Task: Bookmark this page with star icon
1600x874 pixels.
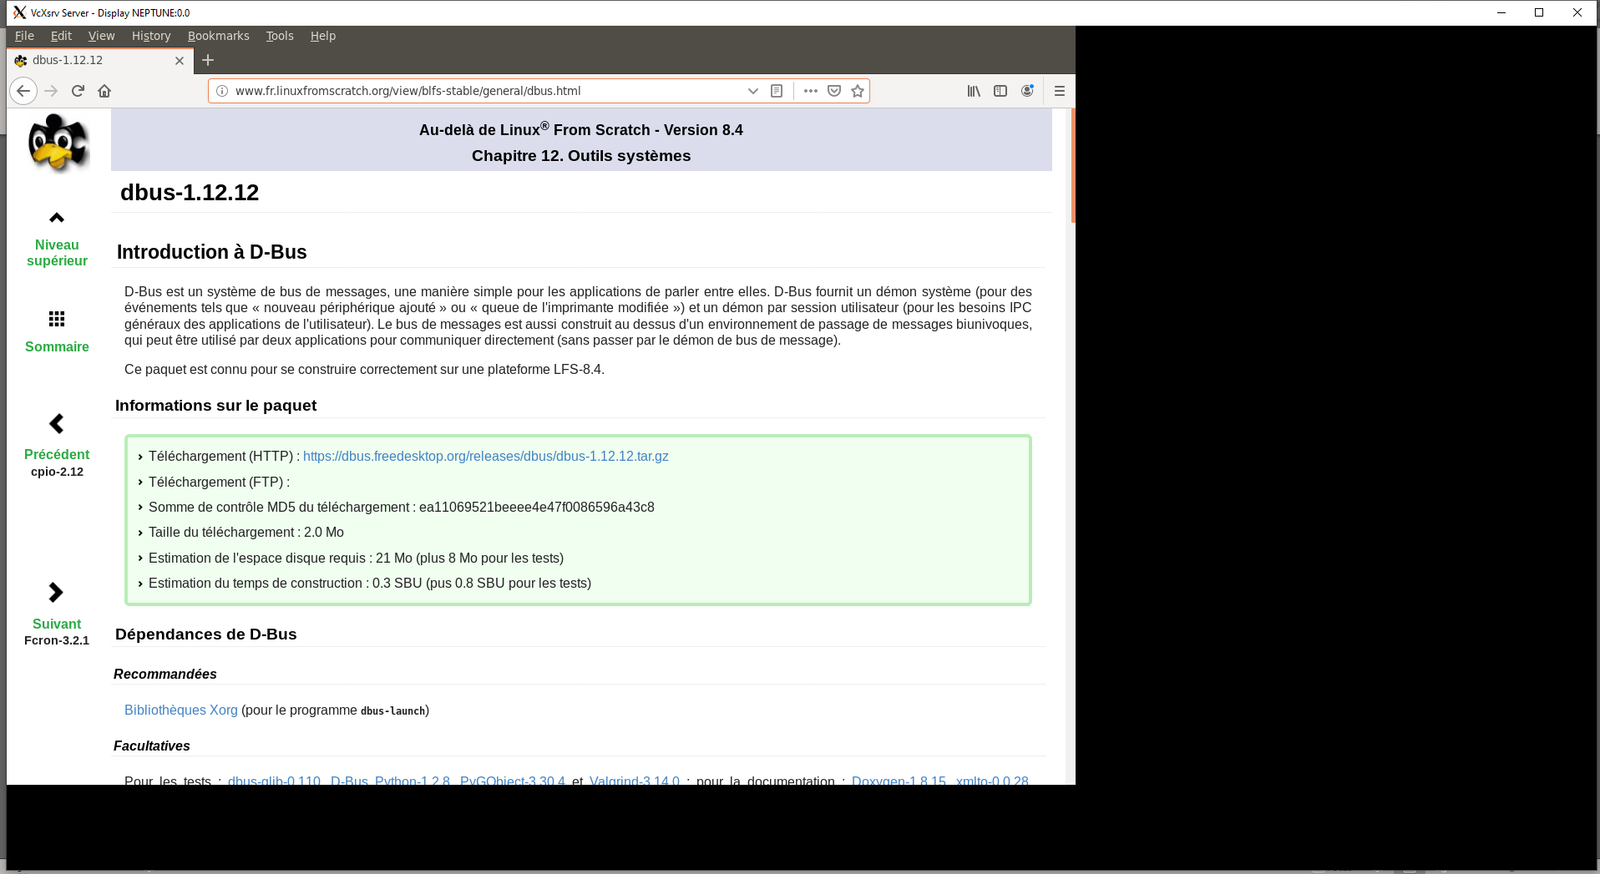Action: click(857, 91)
